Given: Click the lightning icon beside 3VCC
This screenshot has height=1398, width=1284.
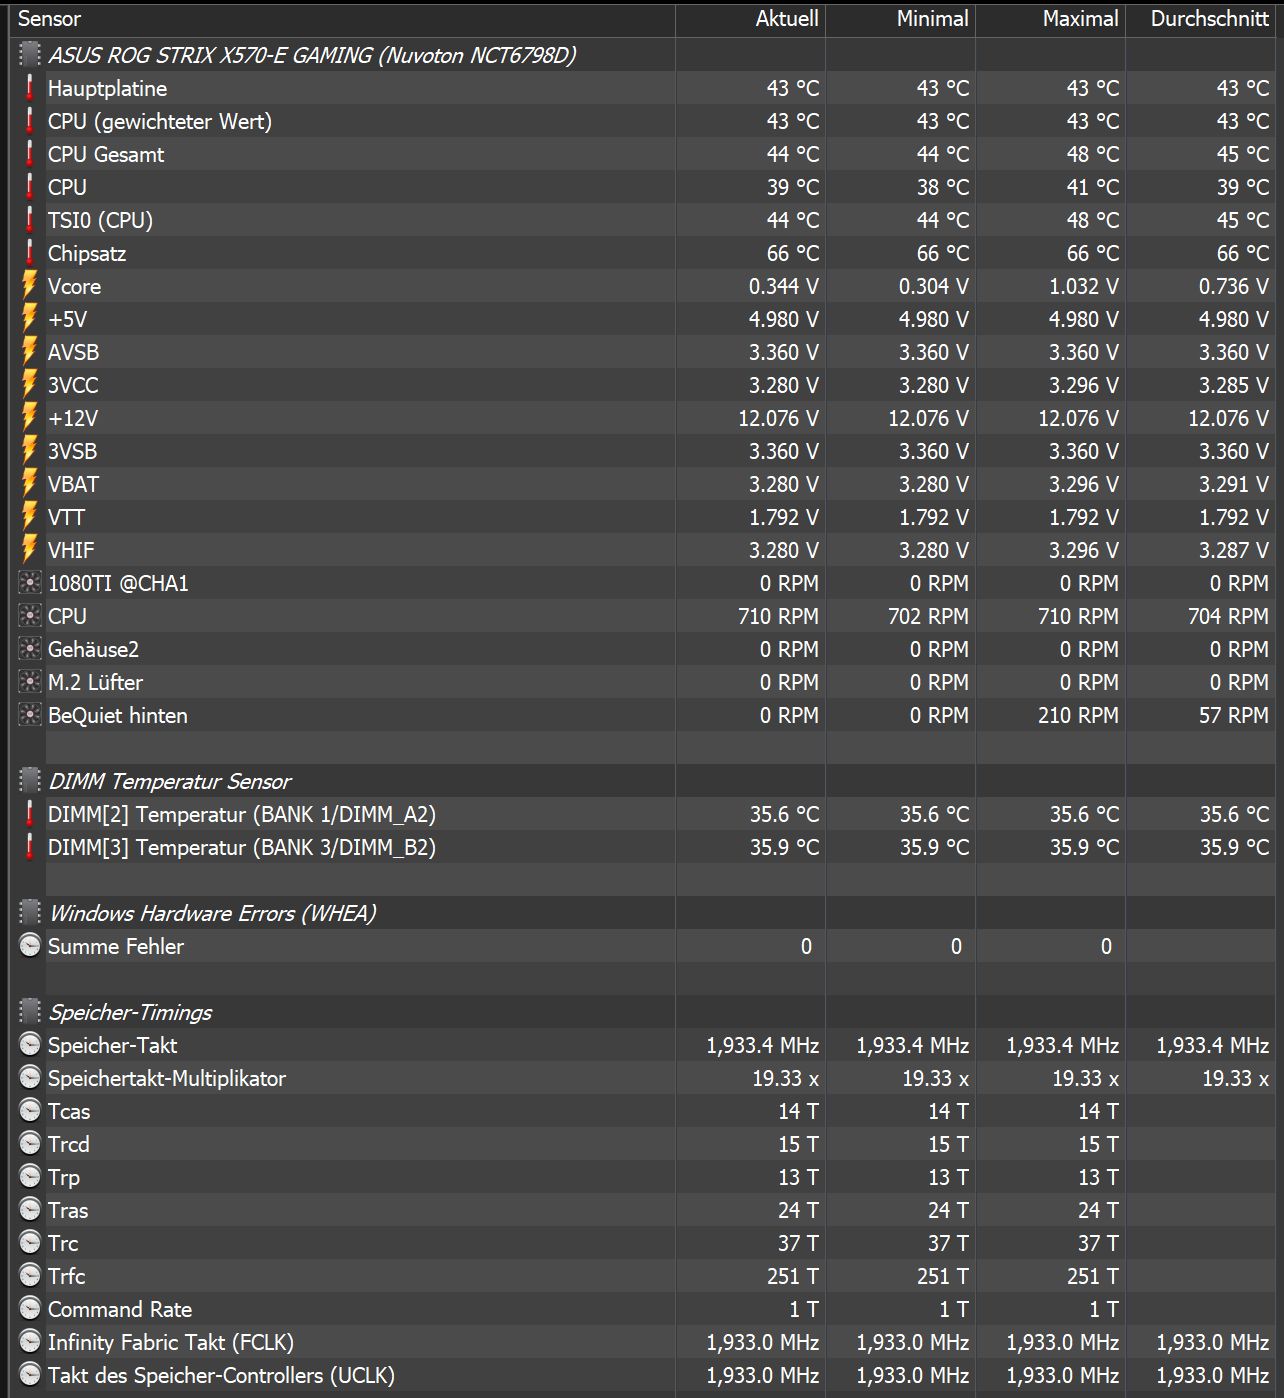Looking at the screenshot, I should pos(30,385).
